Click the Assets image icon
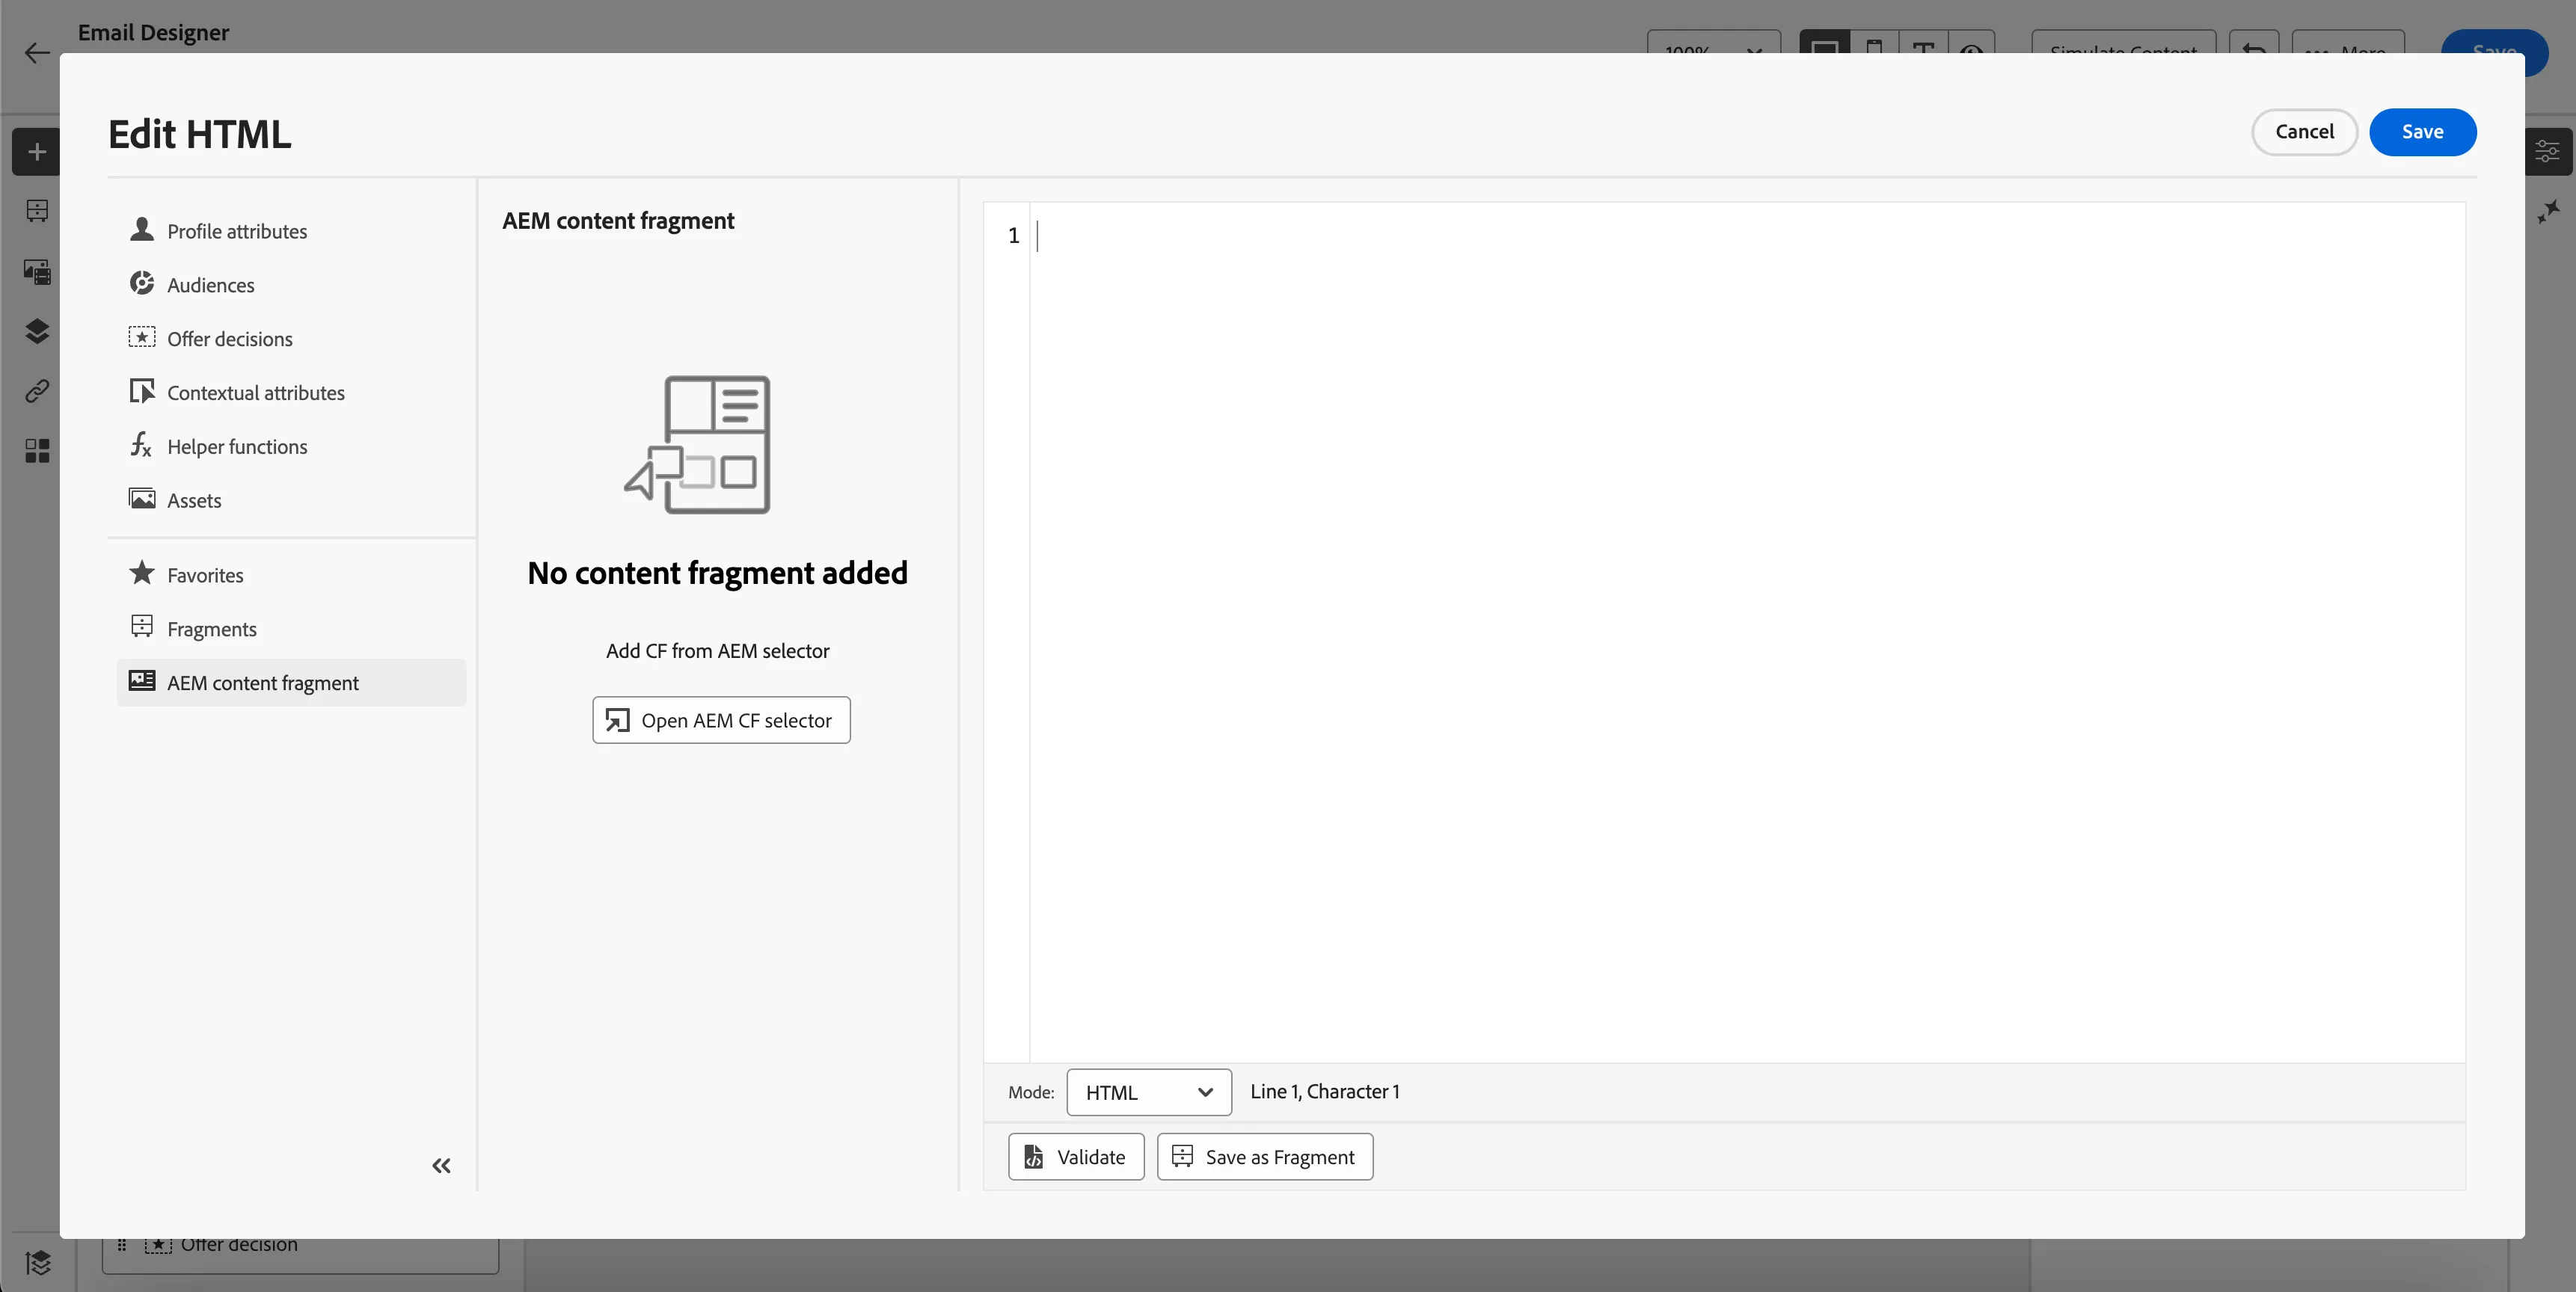 [x=142, y=499]
